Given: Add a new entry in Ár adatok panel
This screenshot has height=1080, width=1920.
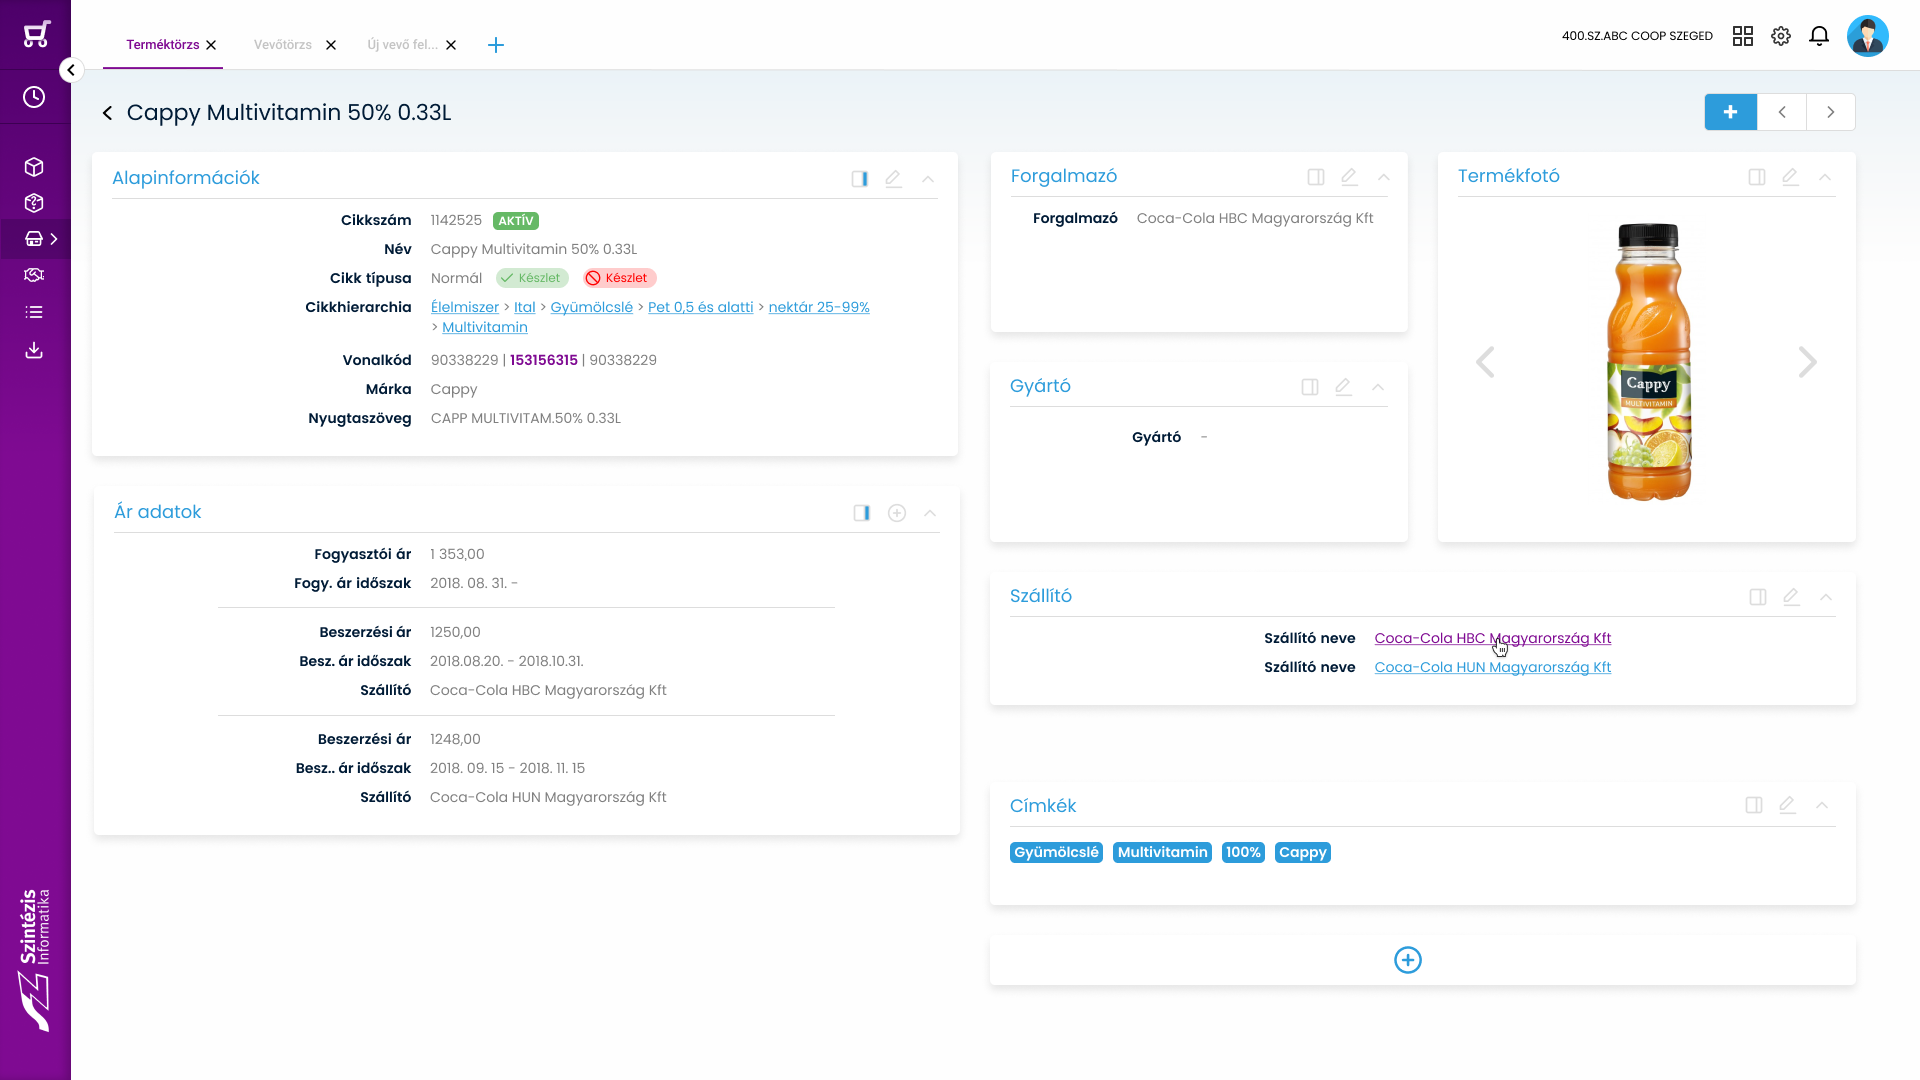Looking at the screenshot, I should (897, 513).
